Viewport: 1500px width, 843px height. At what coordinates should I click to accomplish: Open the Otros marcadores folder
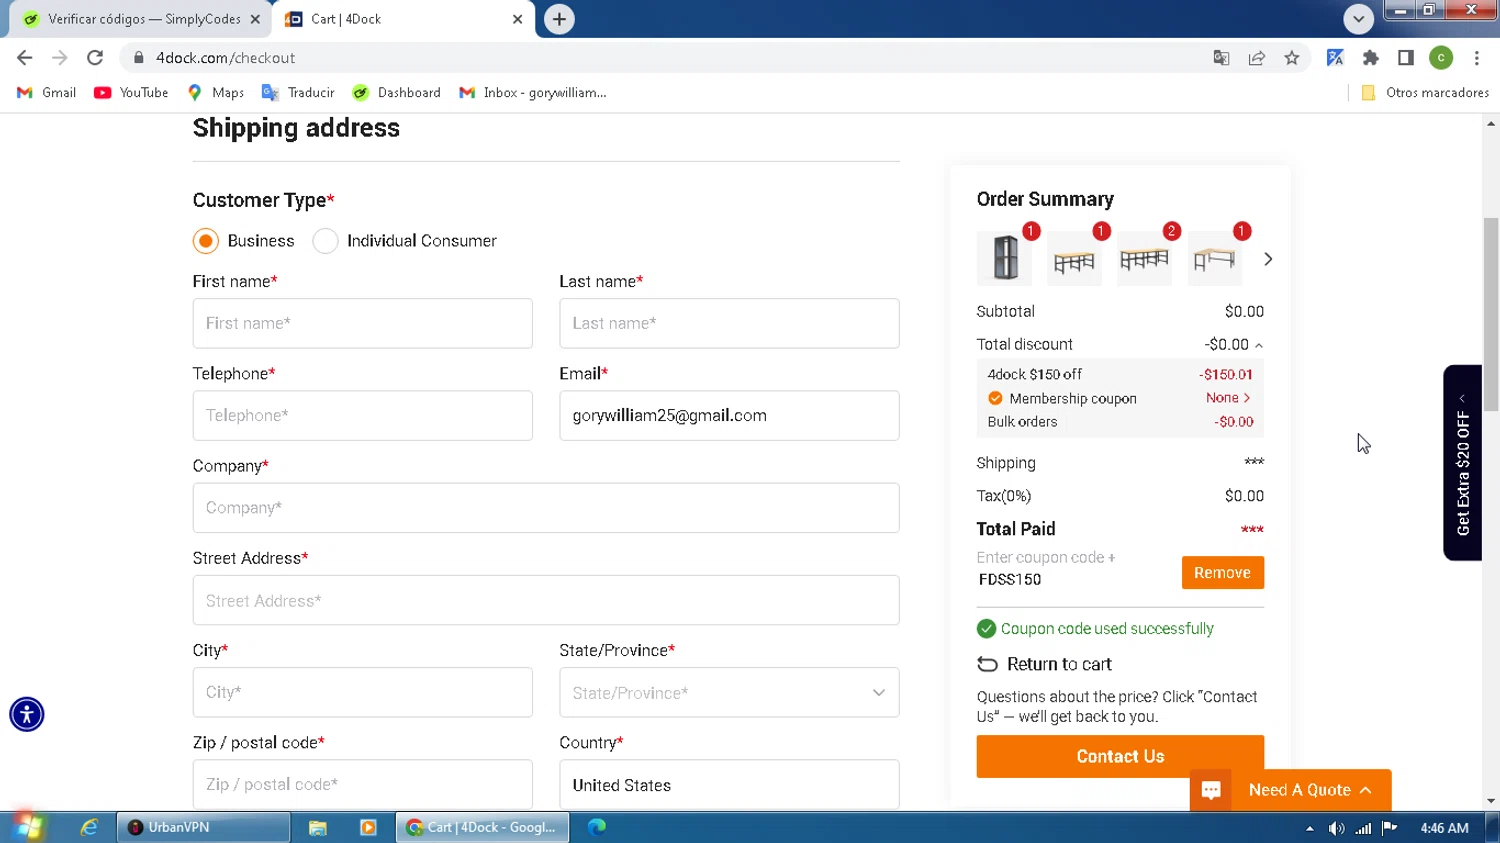click(1425, 92)
